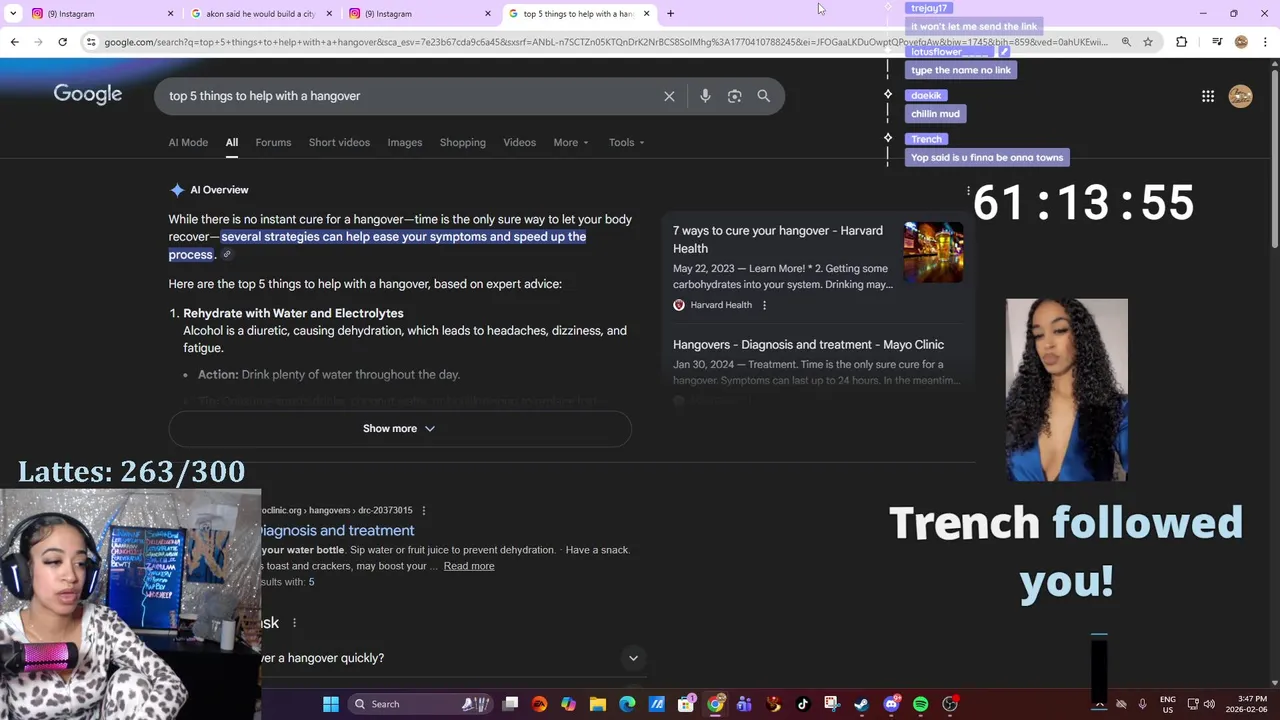
Task: Close the active Google search tab
Action: [x=646, y=13]
